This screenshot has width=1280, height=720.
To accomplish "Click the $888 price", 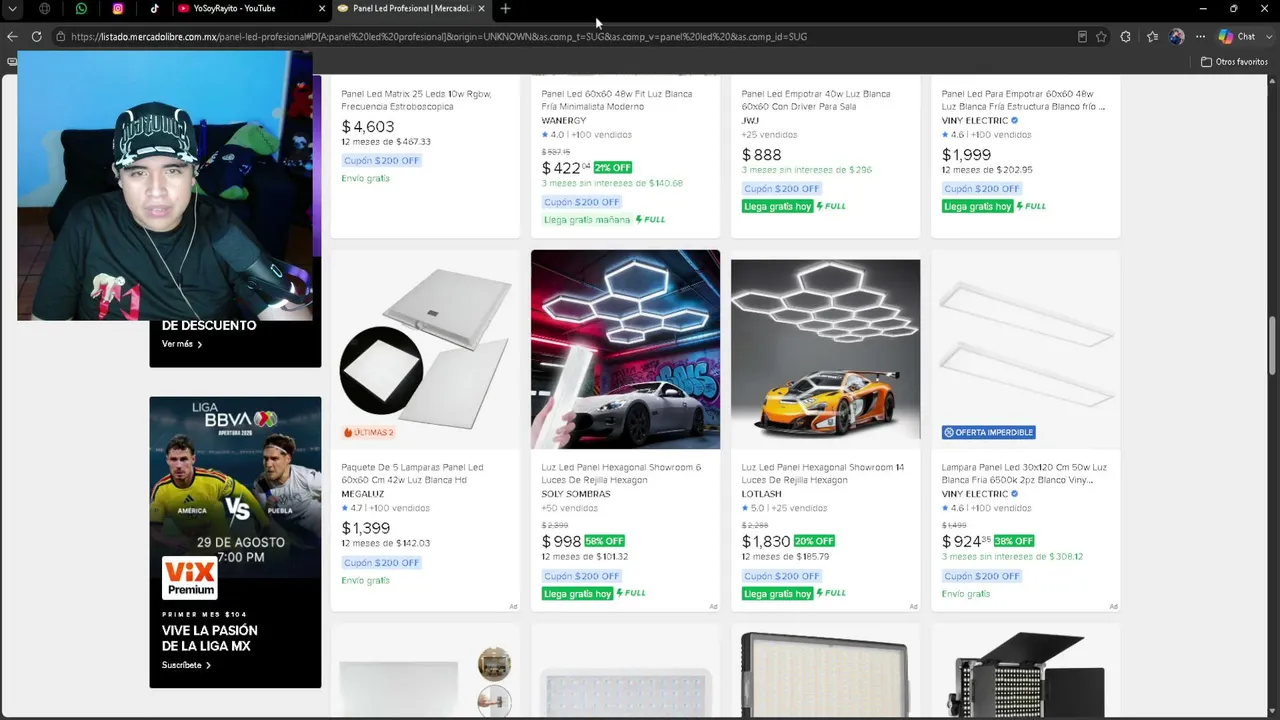I will (x=761, y=155).
